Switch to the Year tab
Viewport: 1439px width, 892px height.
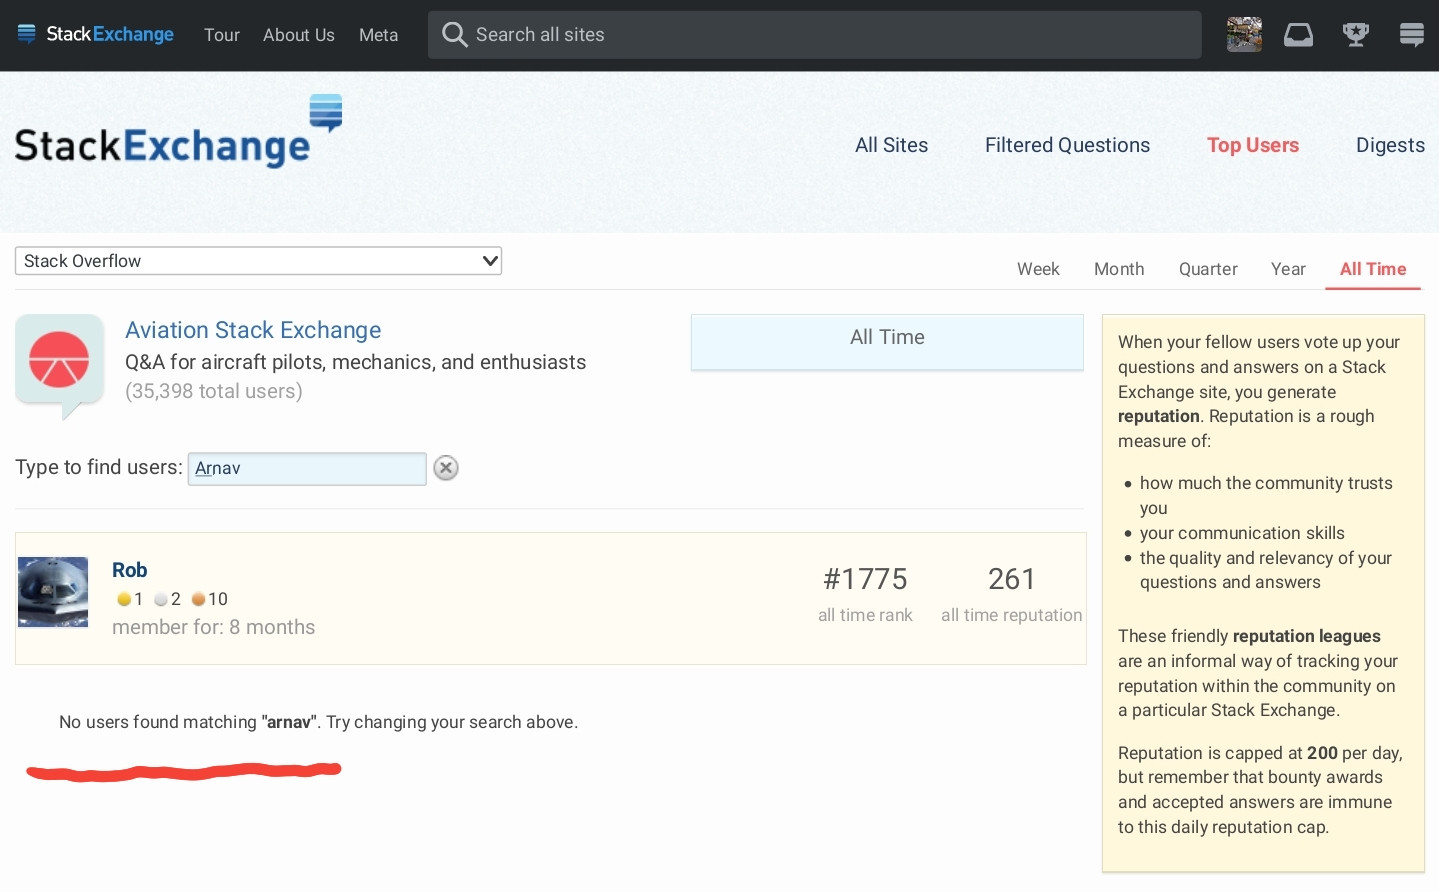1288,269
